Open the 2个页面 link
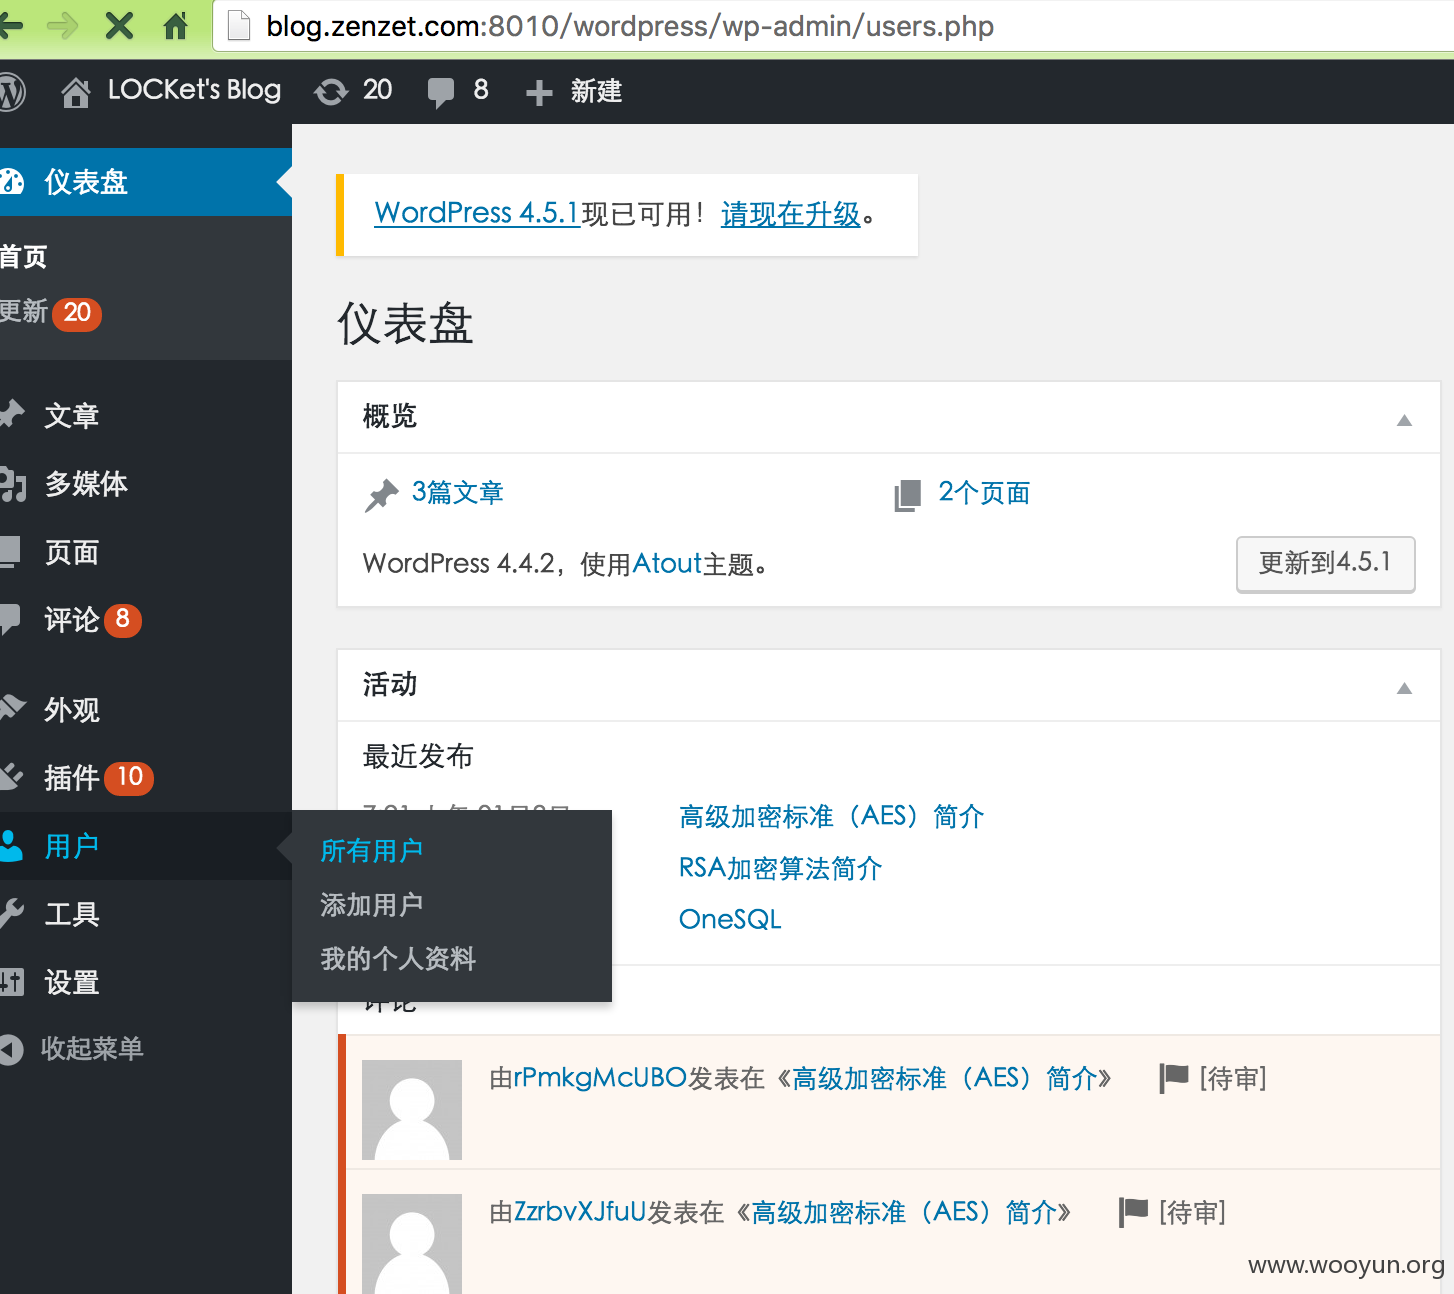Screen dimensions: 1454x1294 coord(984,493)
